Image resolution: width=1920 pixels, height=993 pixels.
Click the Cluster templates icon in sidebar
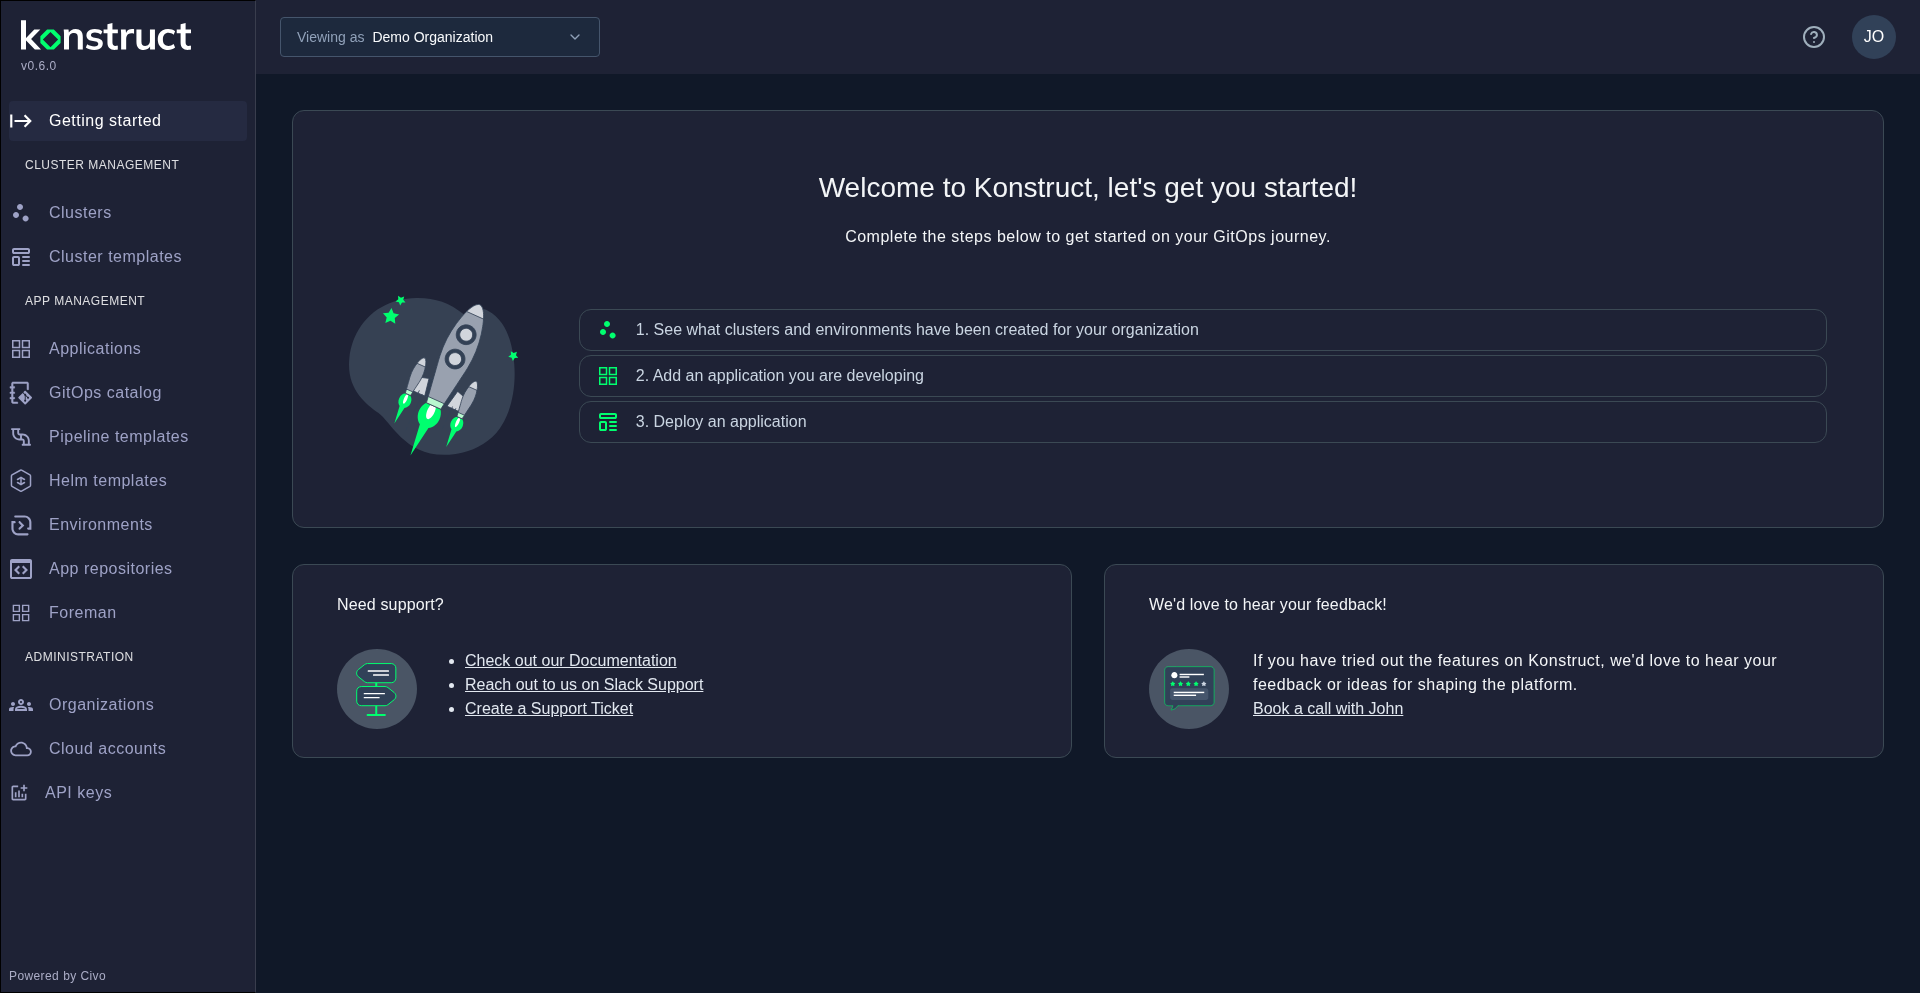click(x=21, y=257)
